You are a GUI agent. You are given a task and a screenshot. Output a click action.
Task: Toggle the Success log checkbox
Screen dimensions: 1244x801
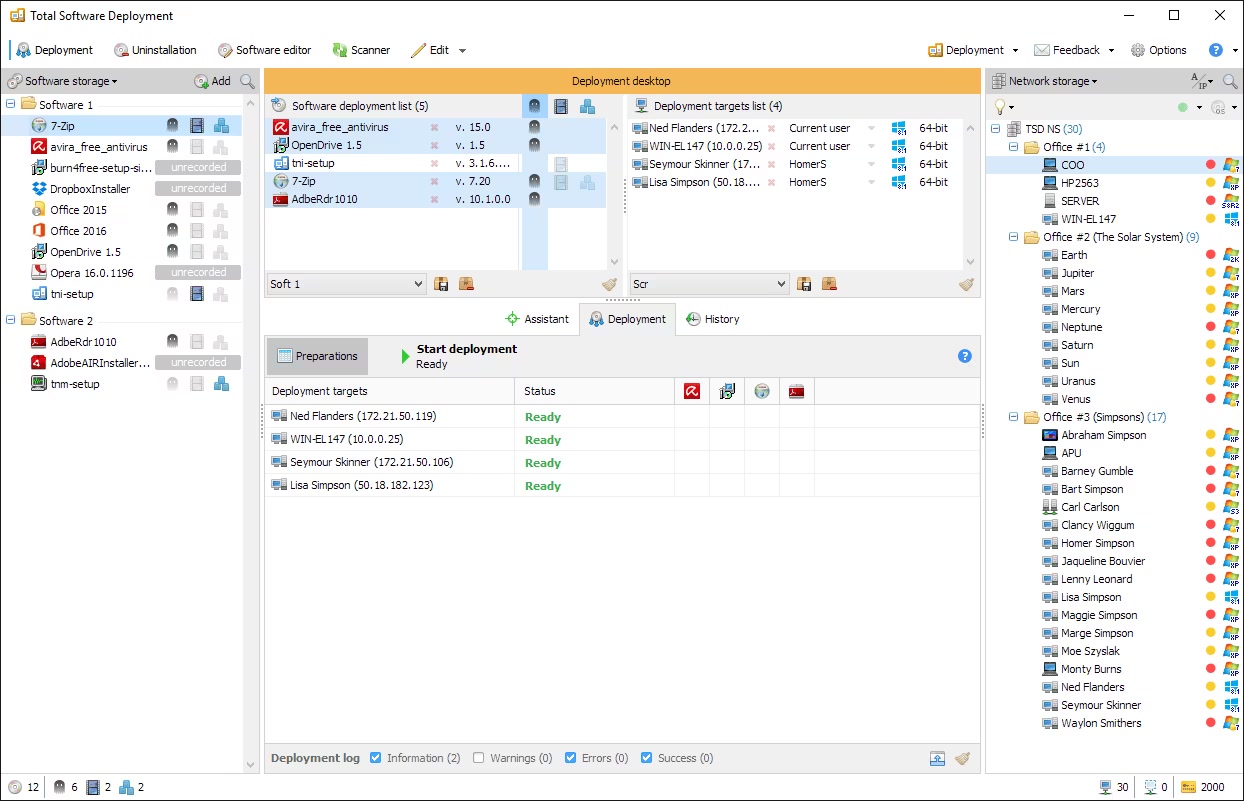tap(647, 758)
